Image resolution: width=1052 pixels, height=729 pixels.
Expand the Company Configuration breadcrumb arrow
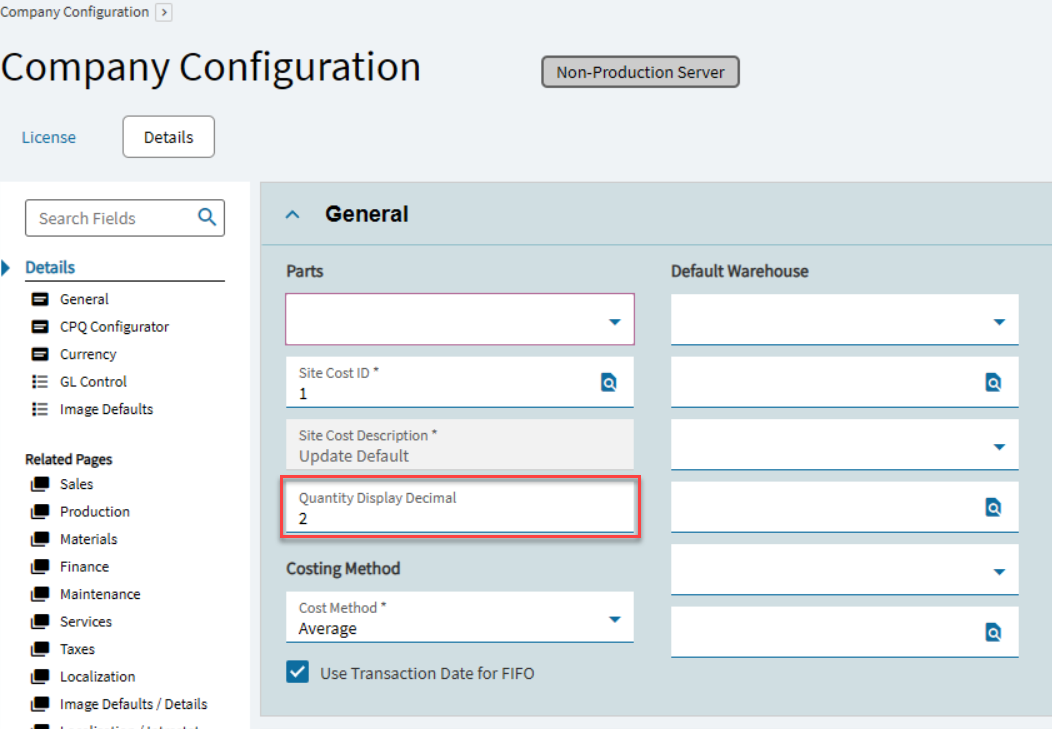click(164, 12)
